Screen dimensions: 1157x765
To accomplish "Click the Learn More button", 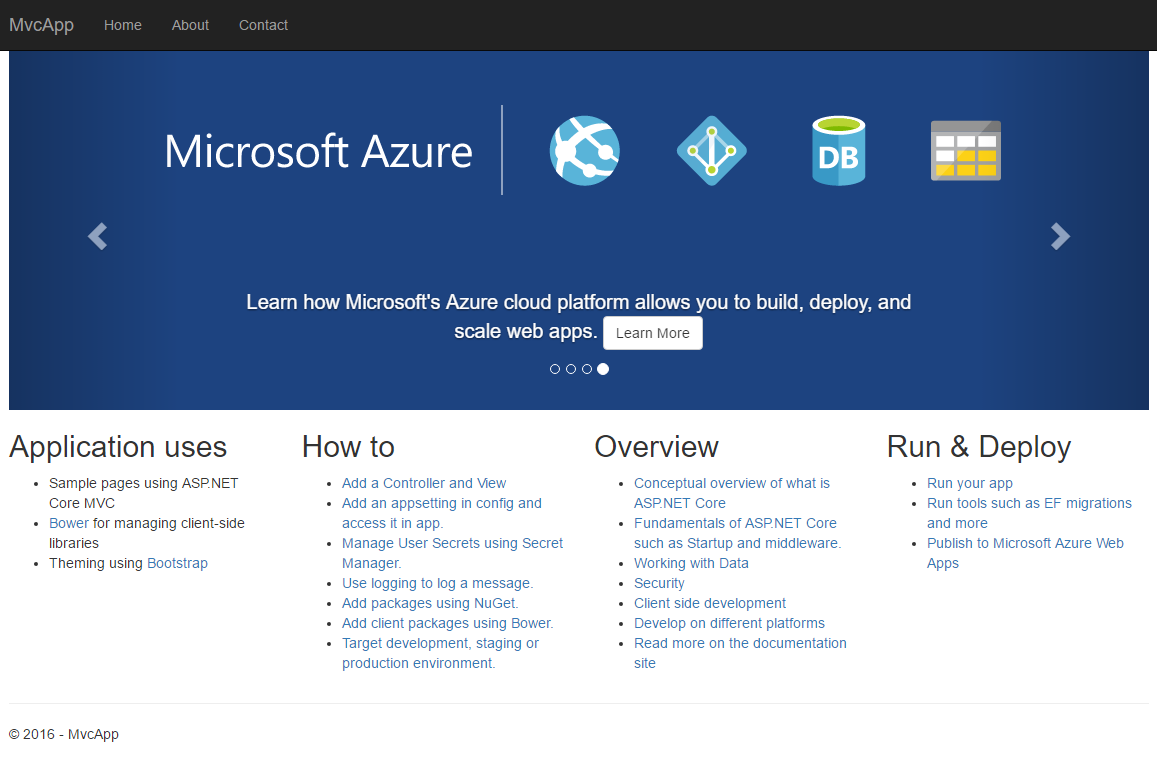I will point(652,333).
